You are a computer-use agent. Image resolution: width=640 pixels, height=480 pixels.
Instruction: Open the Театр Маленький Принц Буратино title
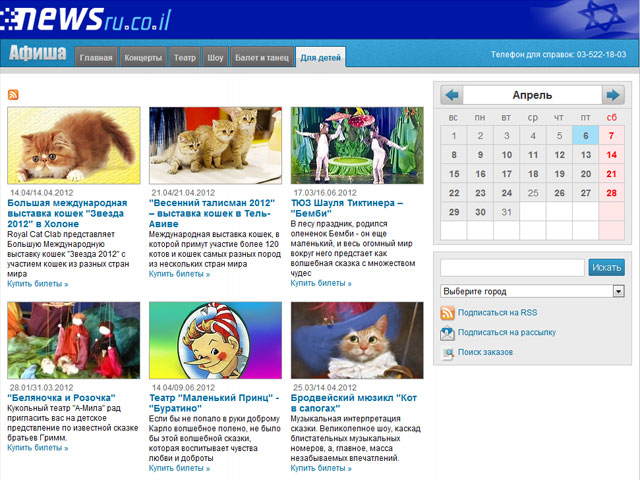pyautogui.click(x=214, y=403)
